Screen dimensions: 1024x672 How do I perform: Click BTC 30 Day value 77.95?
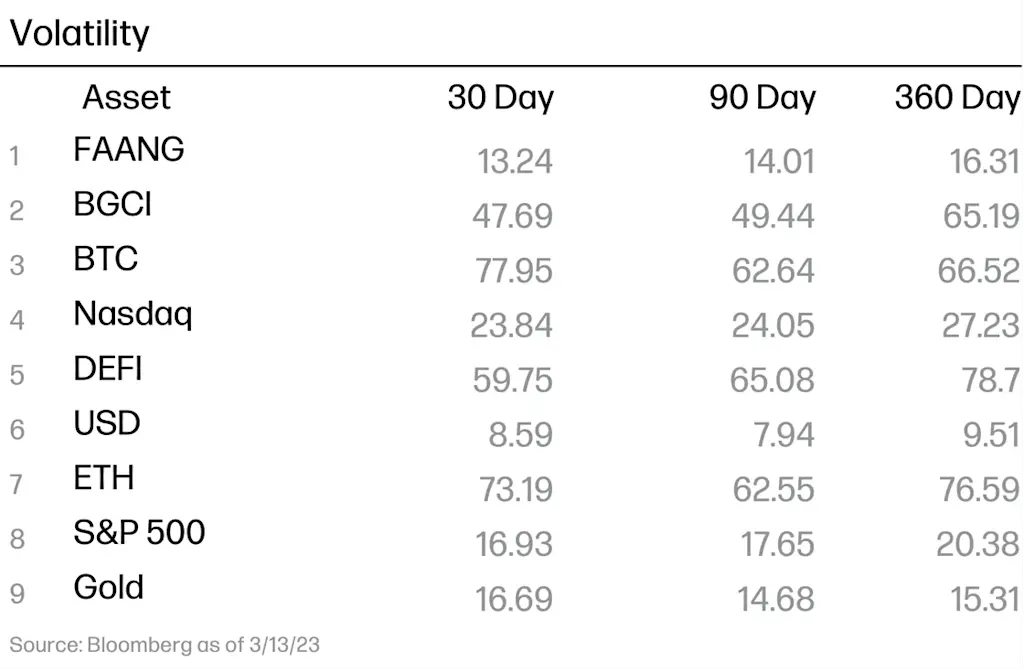click(x=514, y=271)
